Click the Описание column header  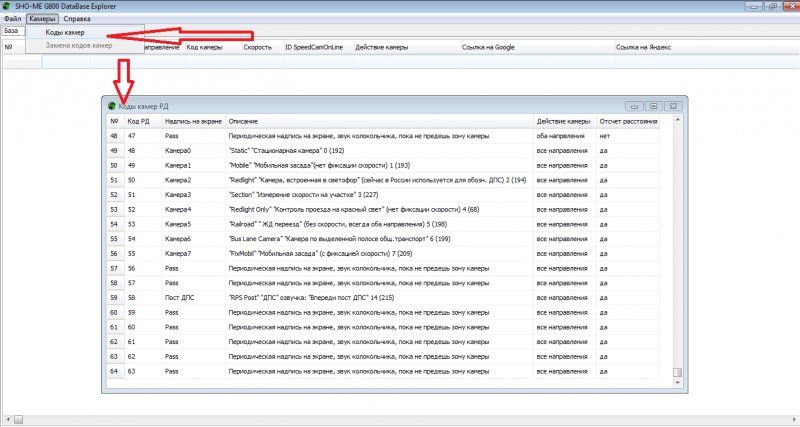pos(244,121)
